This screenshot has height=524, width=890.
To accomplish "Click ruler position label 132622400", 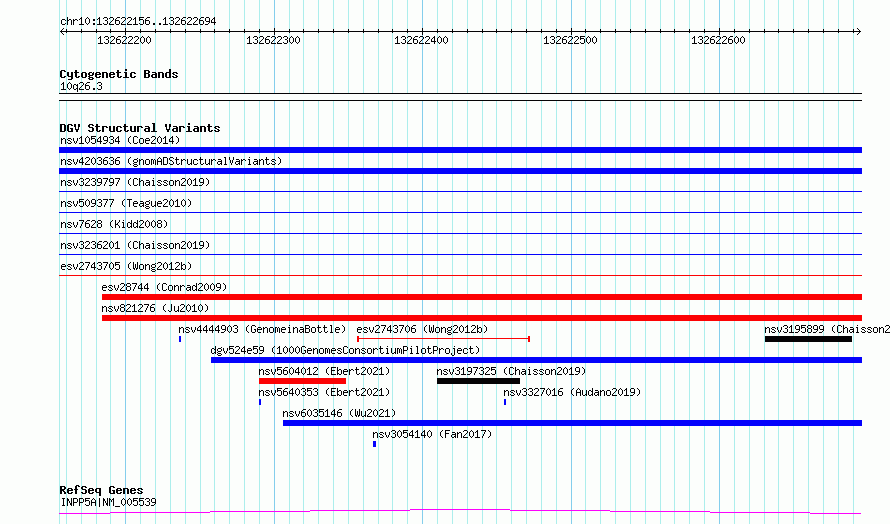I will pos(421,40).
